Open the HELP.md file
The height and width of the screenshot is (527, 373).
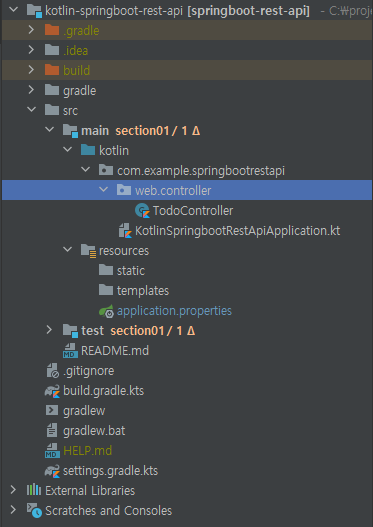[x=87, y=450]
